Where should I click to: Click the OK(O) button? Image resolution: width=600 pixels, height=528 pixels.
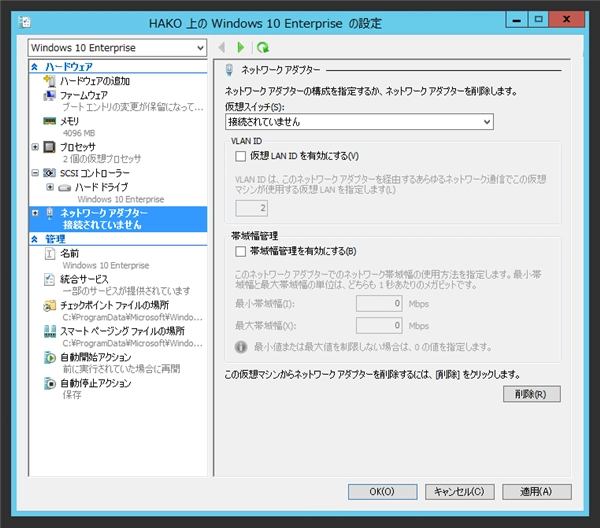pyautogui.click(x=382, y=492)
